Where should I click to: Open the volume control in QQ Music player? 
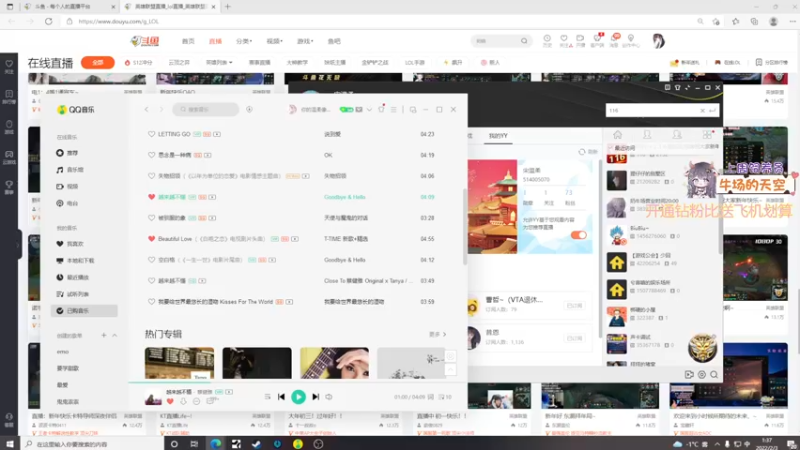(329, 396)
